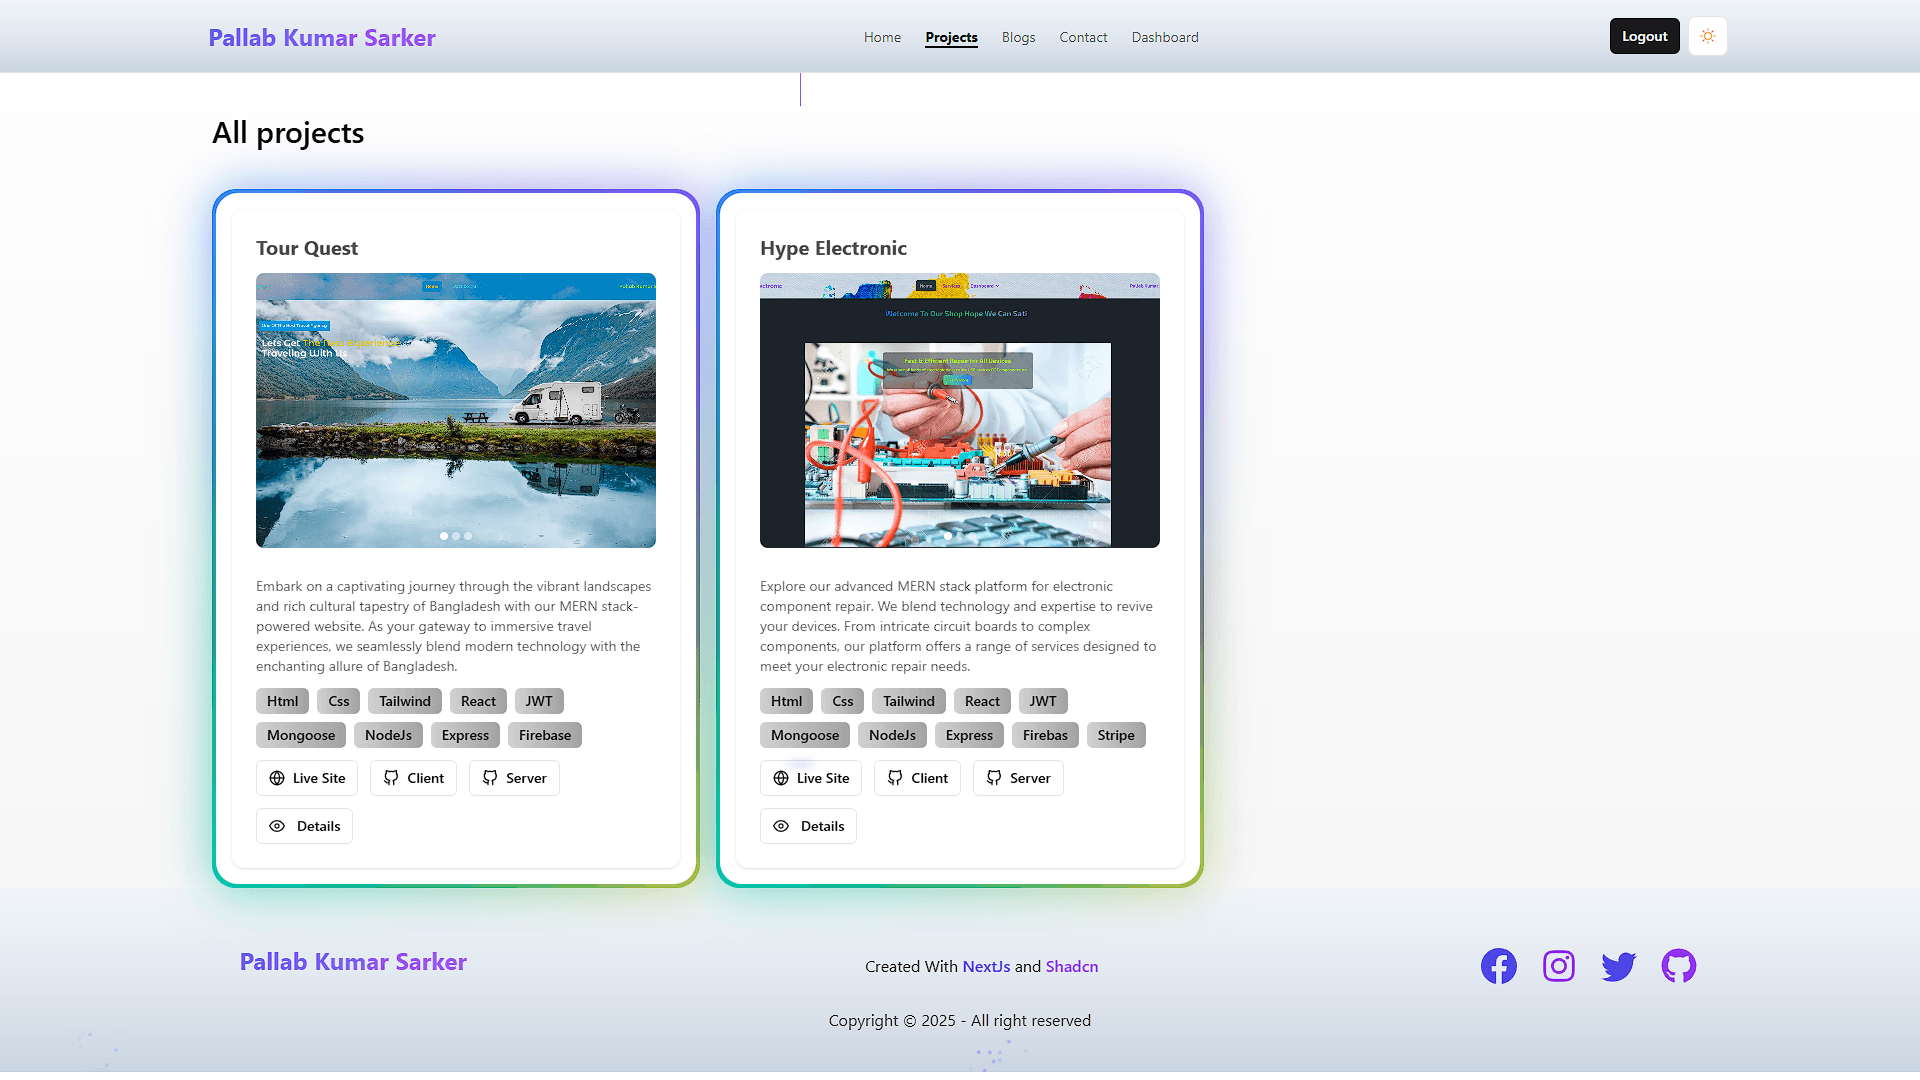This screenshot has width=1920, height=1080.
Task: View Tour Quest Details
Action: [x=304, y=826]
